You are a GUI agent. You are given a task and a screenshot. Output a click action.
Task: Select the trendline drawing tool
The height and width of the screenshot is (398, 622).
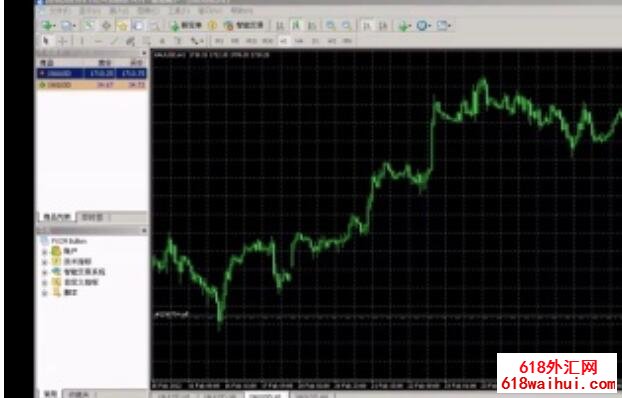114,41
